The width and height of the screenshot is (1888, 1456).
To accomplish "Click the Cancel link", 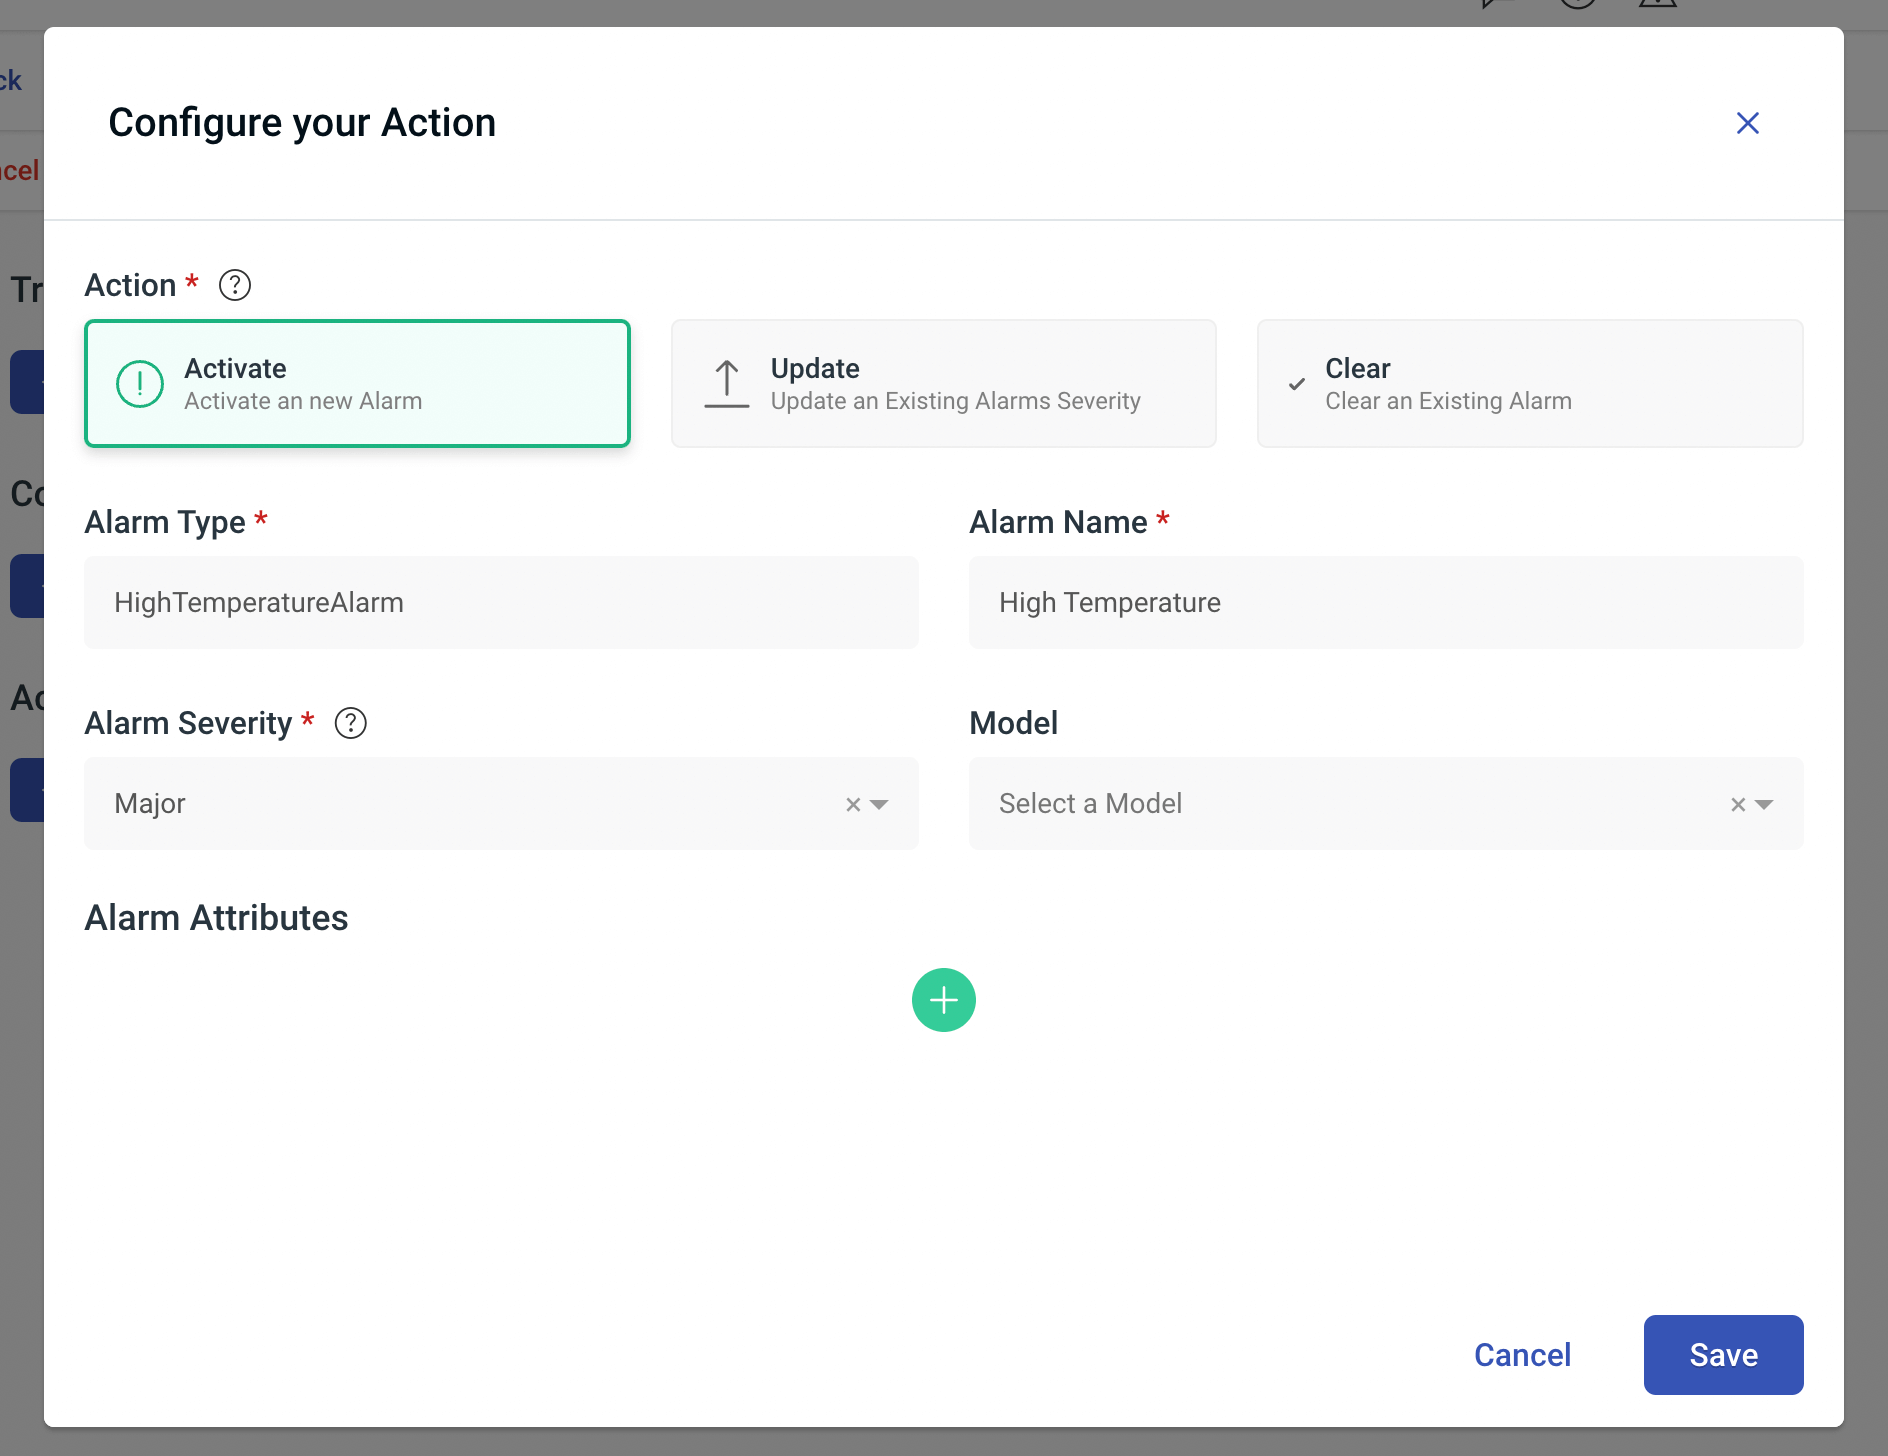I will (x=1522, y=1354).
